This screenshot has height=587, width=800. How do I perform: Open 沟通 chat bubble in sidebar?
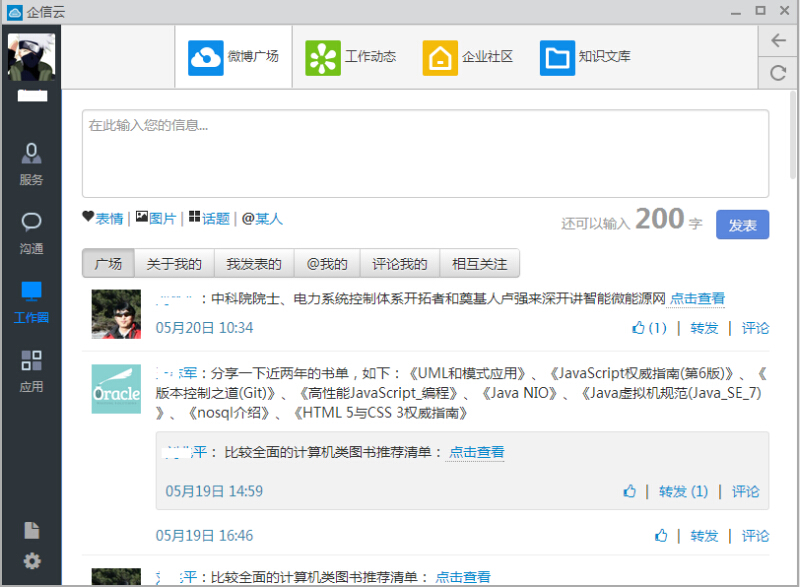point(31,234)
